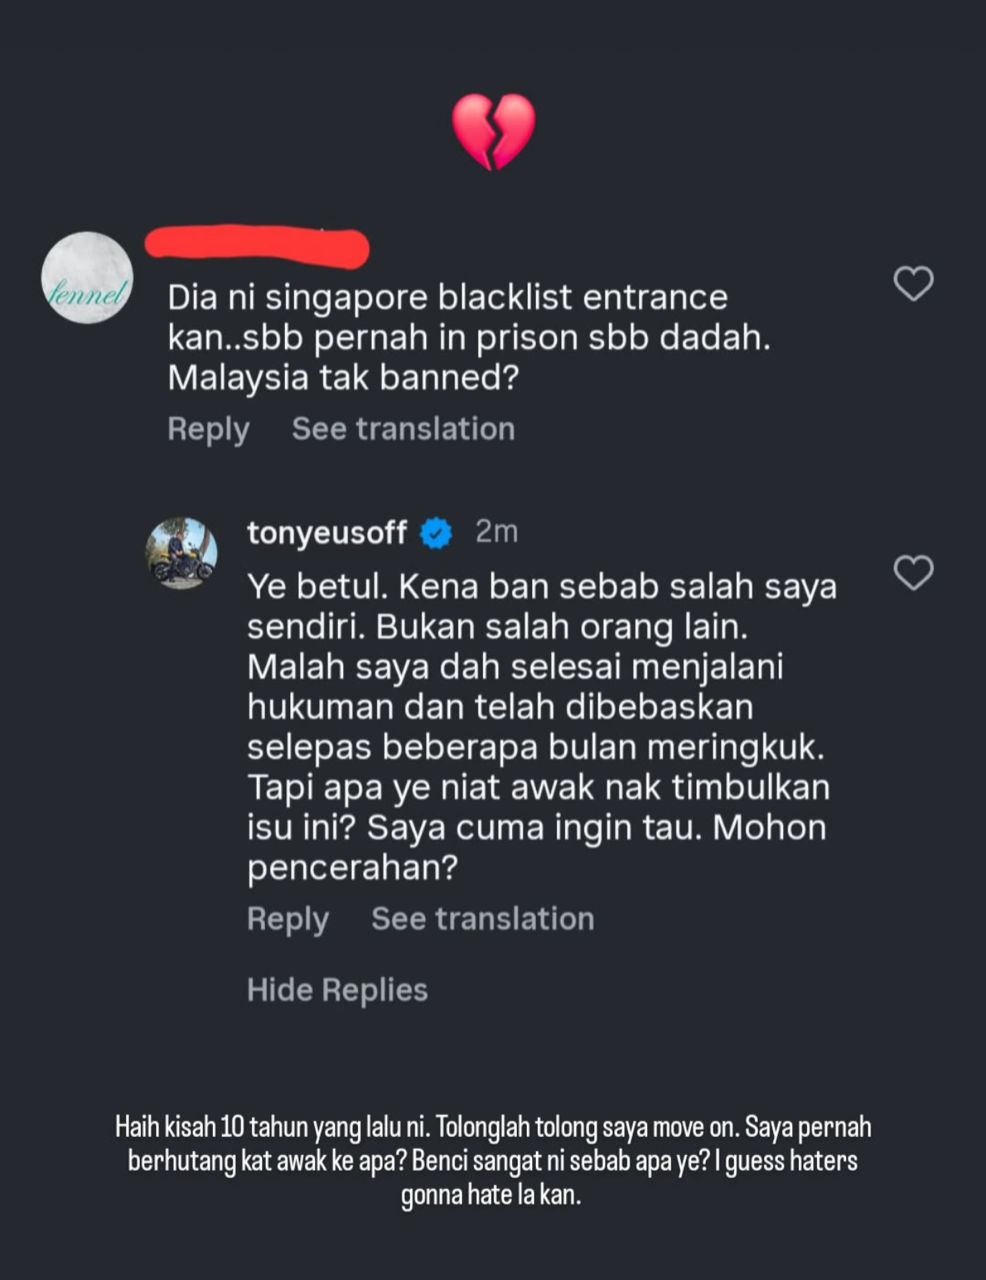Tap the 2m timestamp on tonyeusoff's reply
Viewport: 986px width, 1280px height.
(x=497, y=532)
